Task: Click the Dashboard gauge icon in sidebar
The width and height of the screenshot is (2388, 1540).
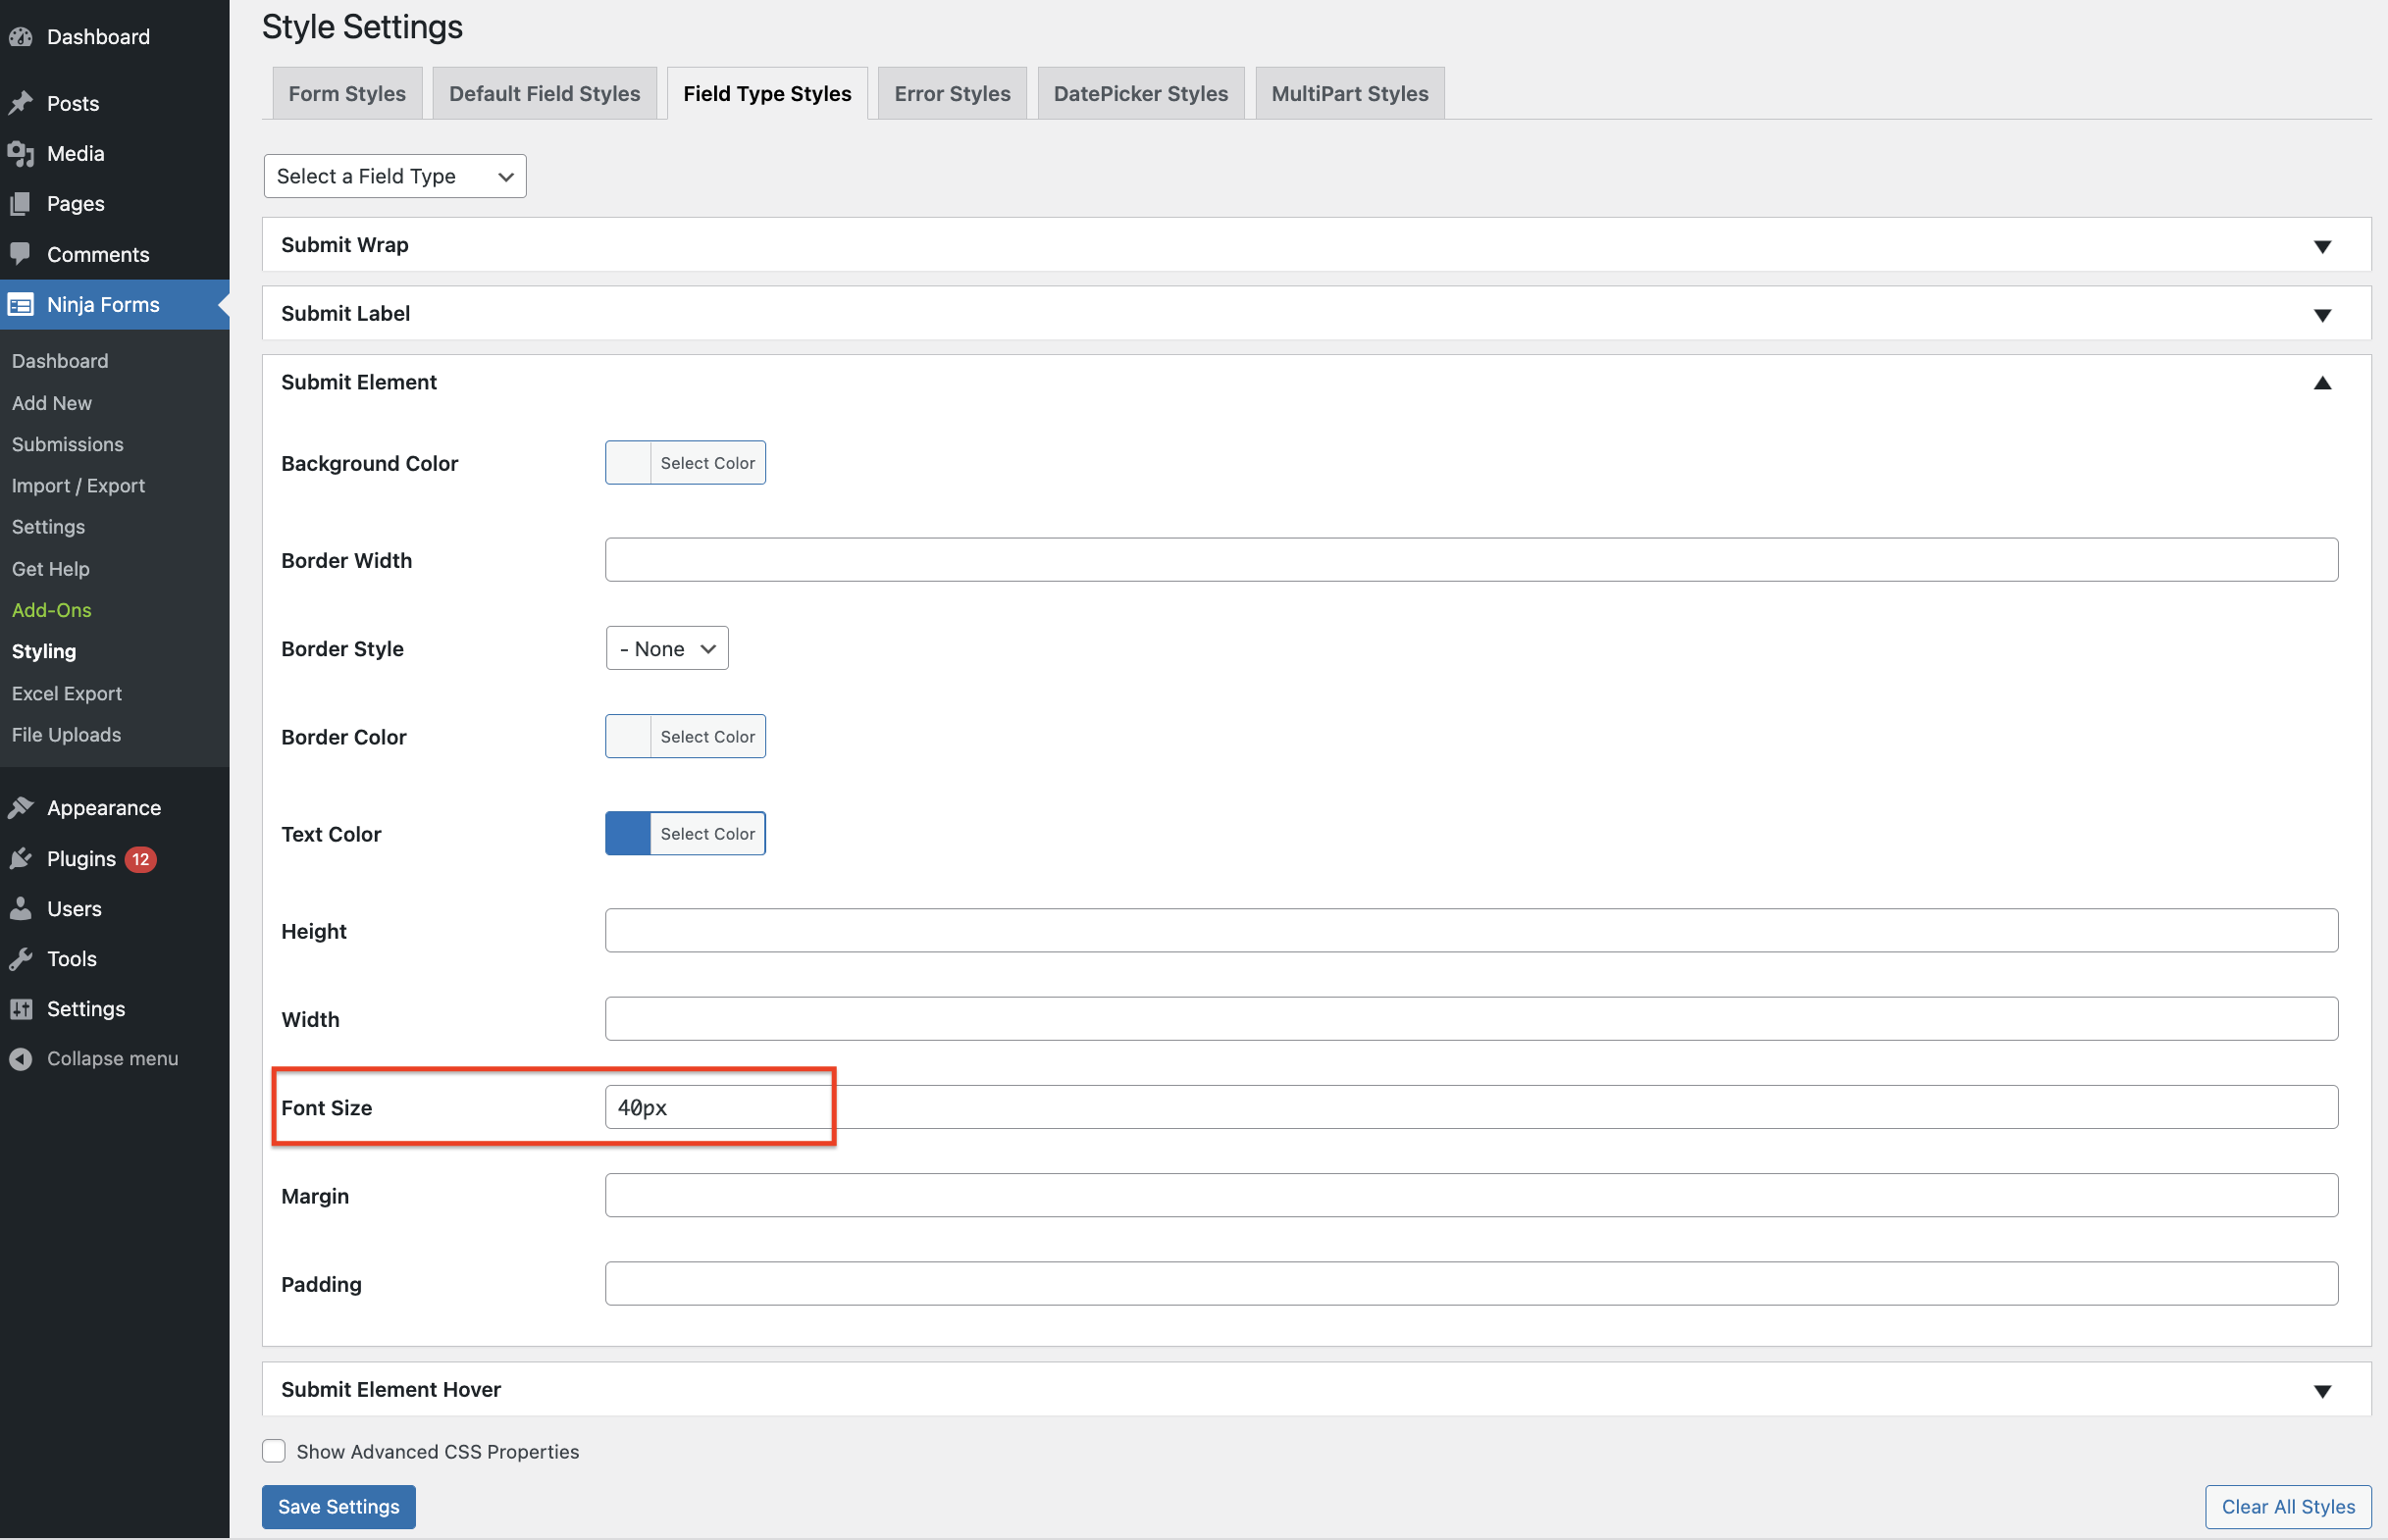Action: [x=21, y=37]
